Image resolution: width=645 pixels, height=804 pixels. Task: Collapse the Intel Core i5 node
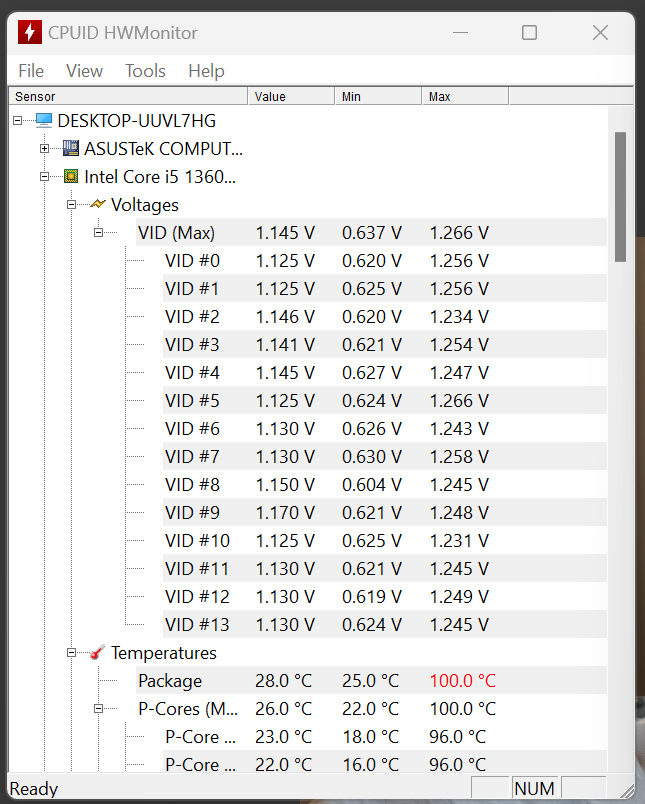coord(45,176)
